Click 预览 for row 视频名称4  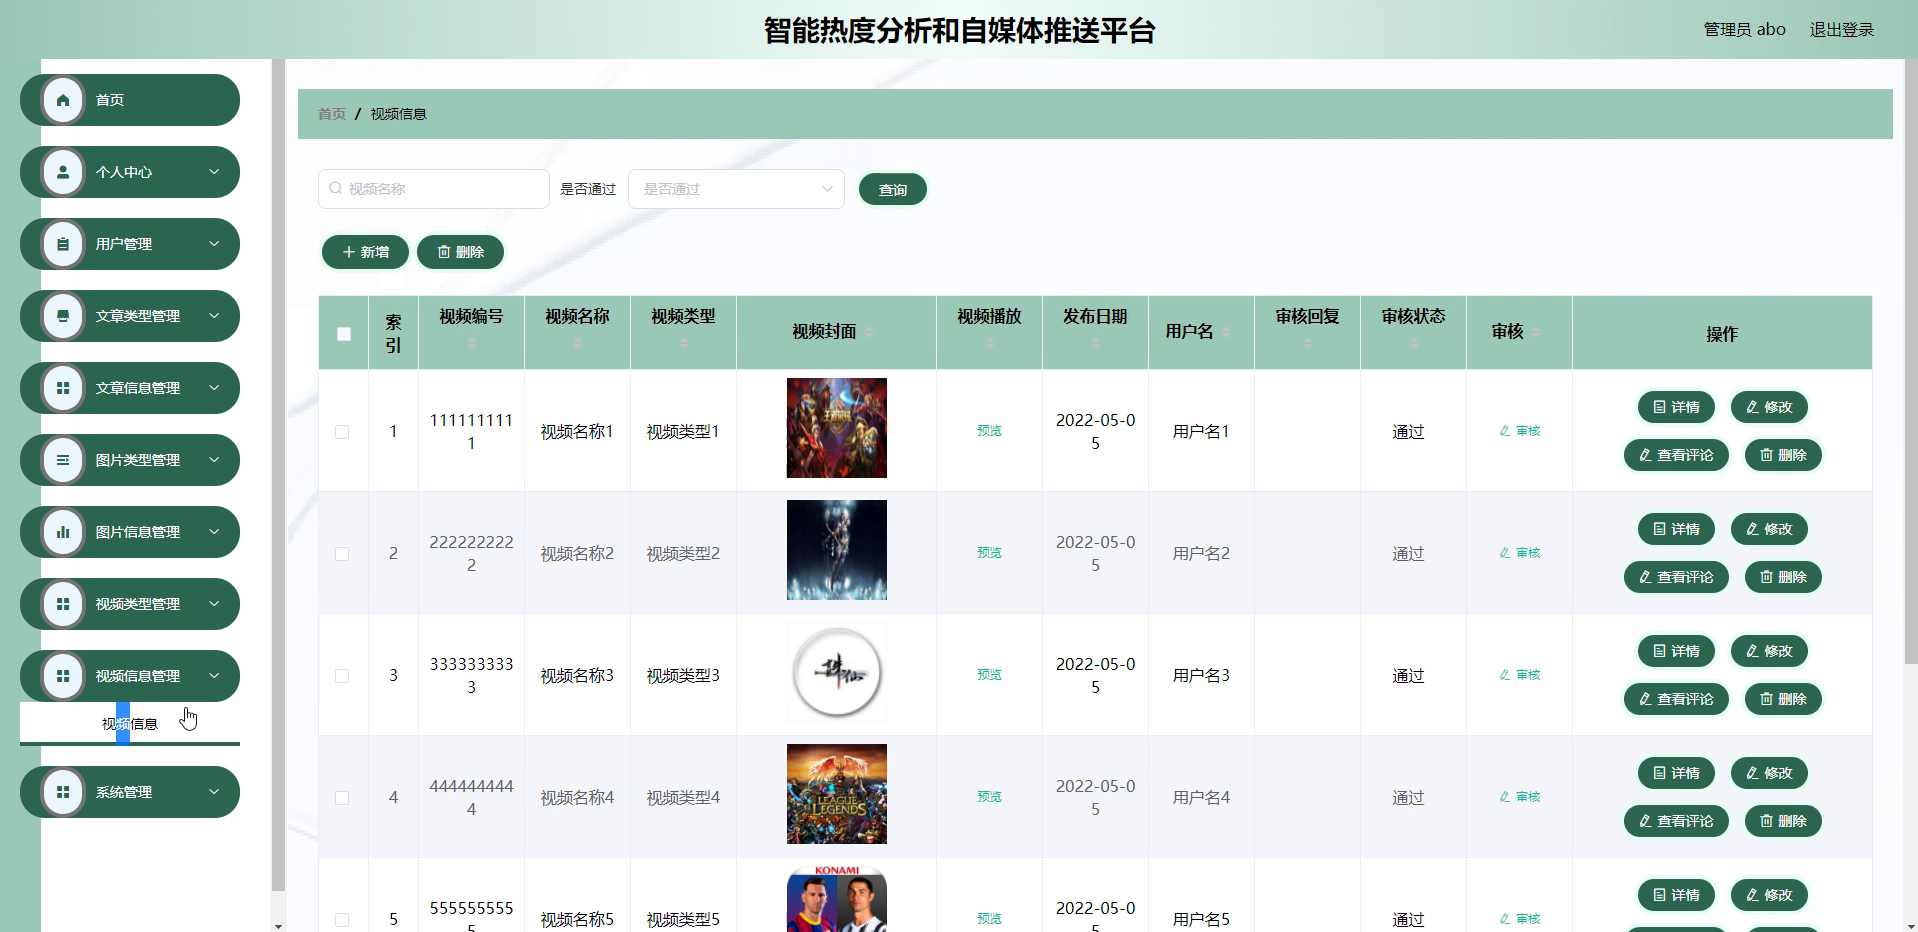pos(990,797)
